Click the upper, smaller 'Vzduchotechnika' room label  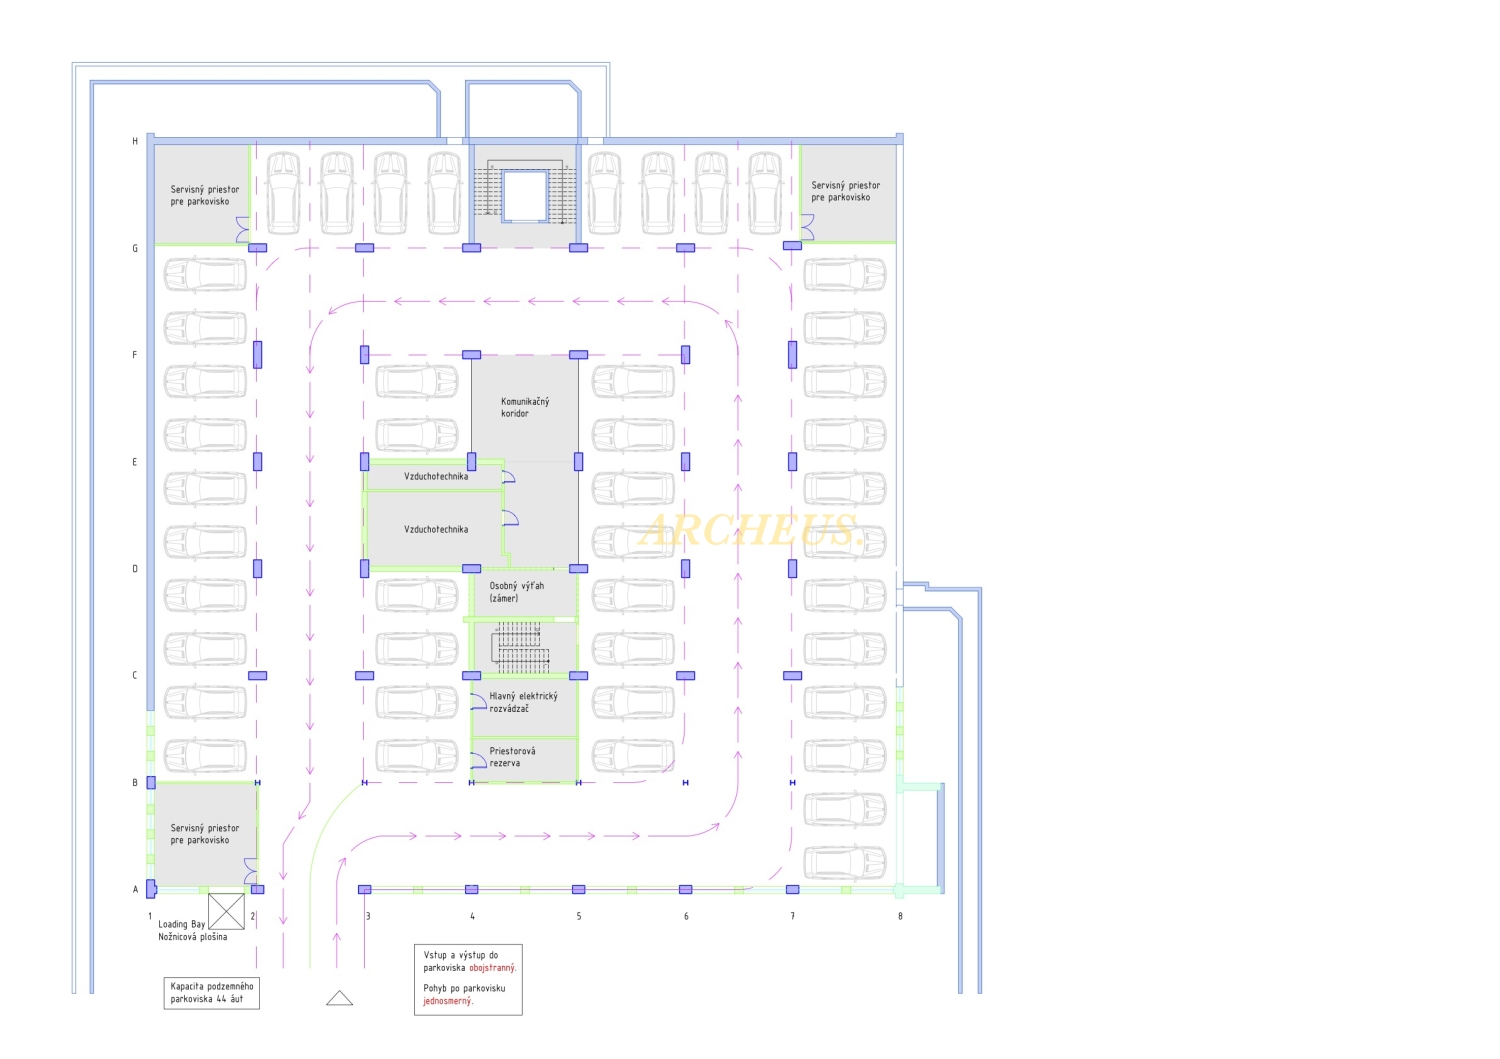(436, 476)
